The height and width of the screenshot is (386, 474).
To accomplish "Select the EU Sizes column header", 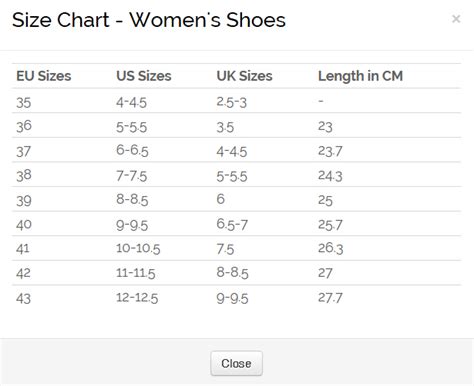I will click(44, 76).
